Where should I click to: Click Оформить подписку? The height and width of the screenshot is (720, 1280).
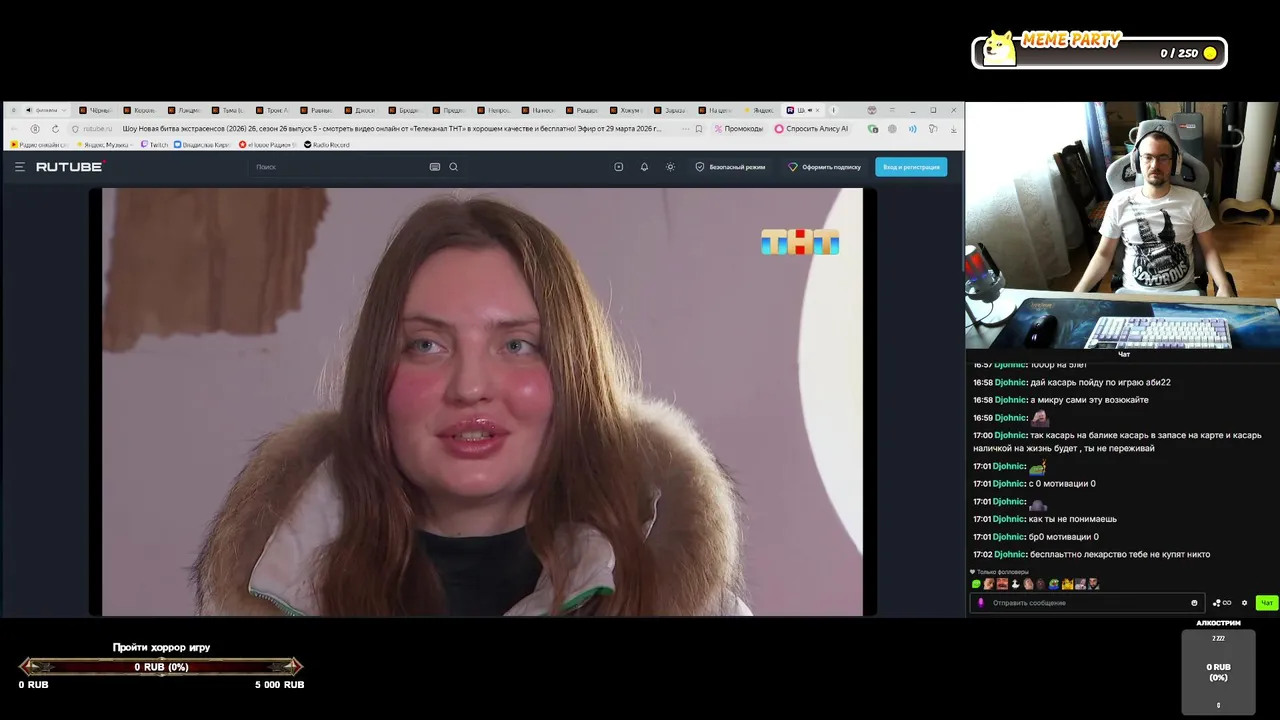tap(824, 167)
